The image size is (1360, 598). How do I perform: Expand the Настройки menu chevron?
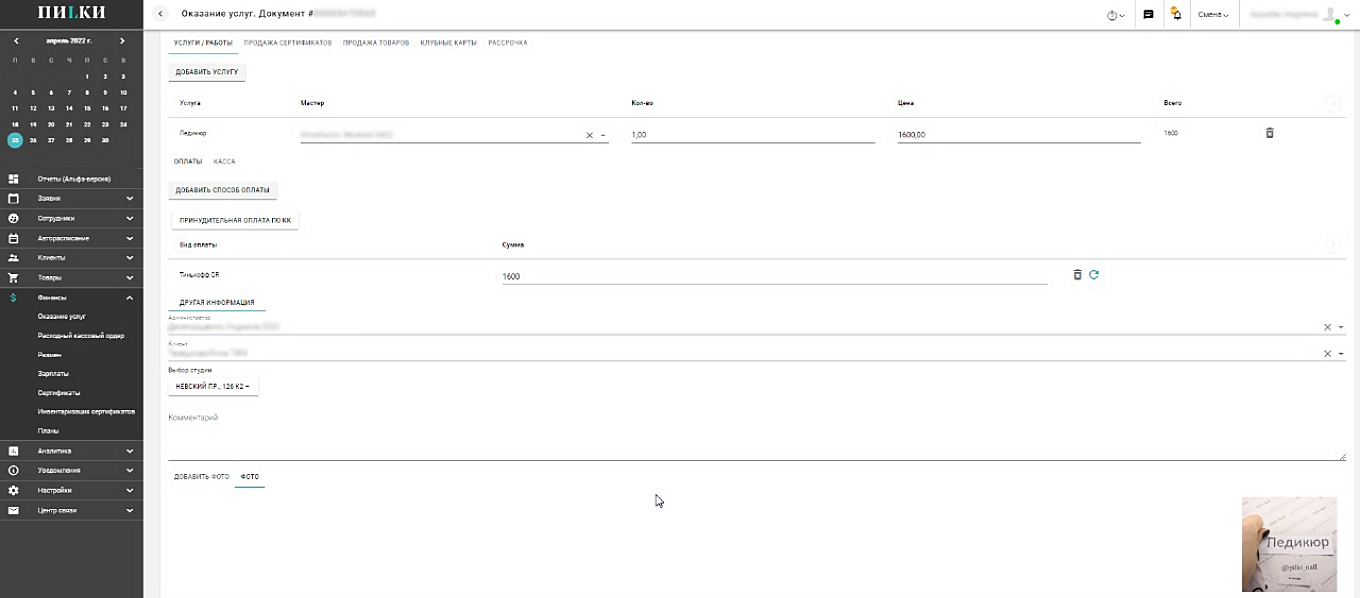coord(130,490)
